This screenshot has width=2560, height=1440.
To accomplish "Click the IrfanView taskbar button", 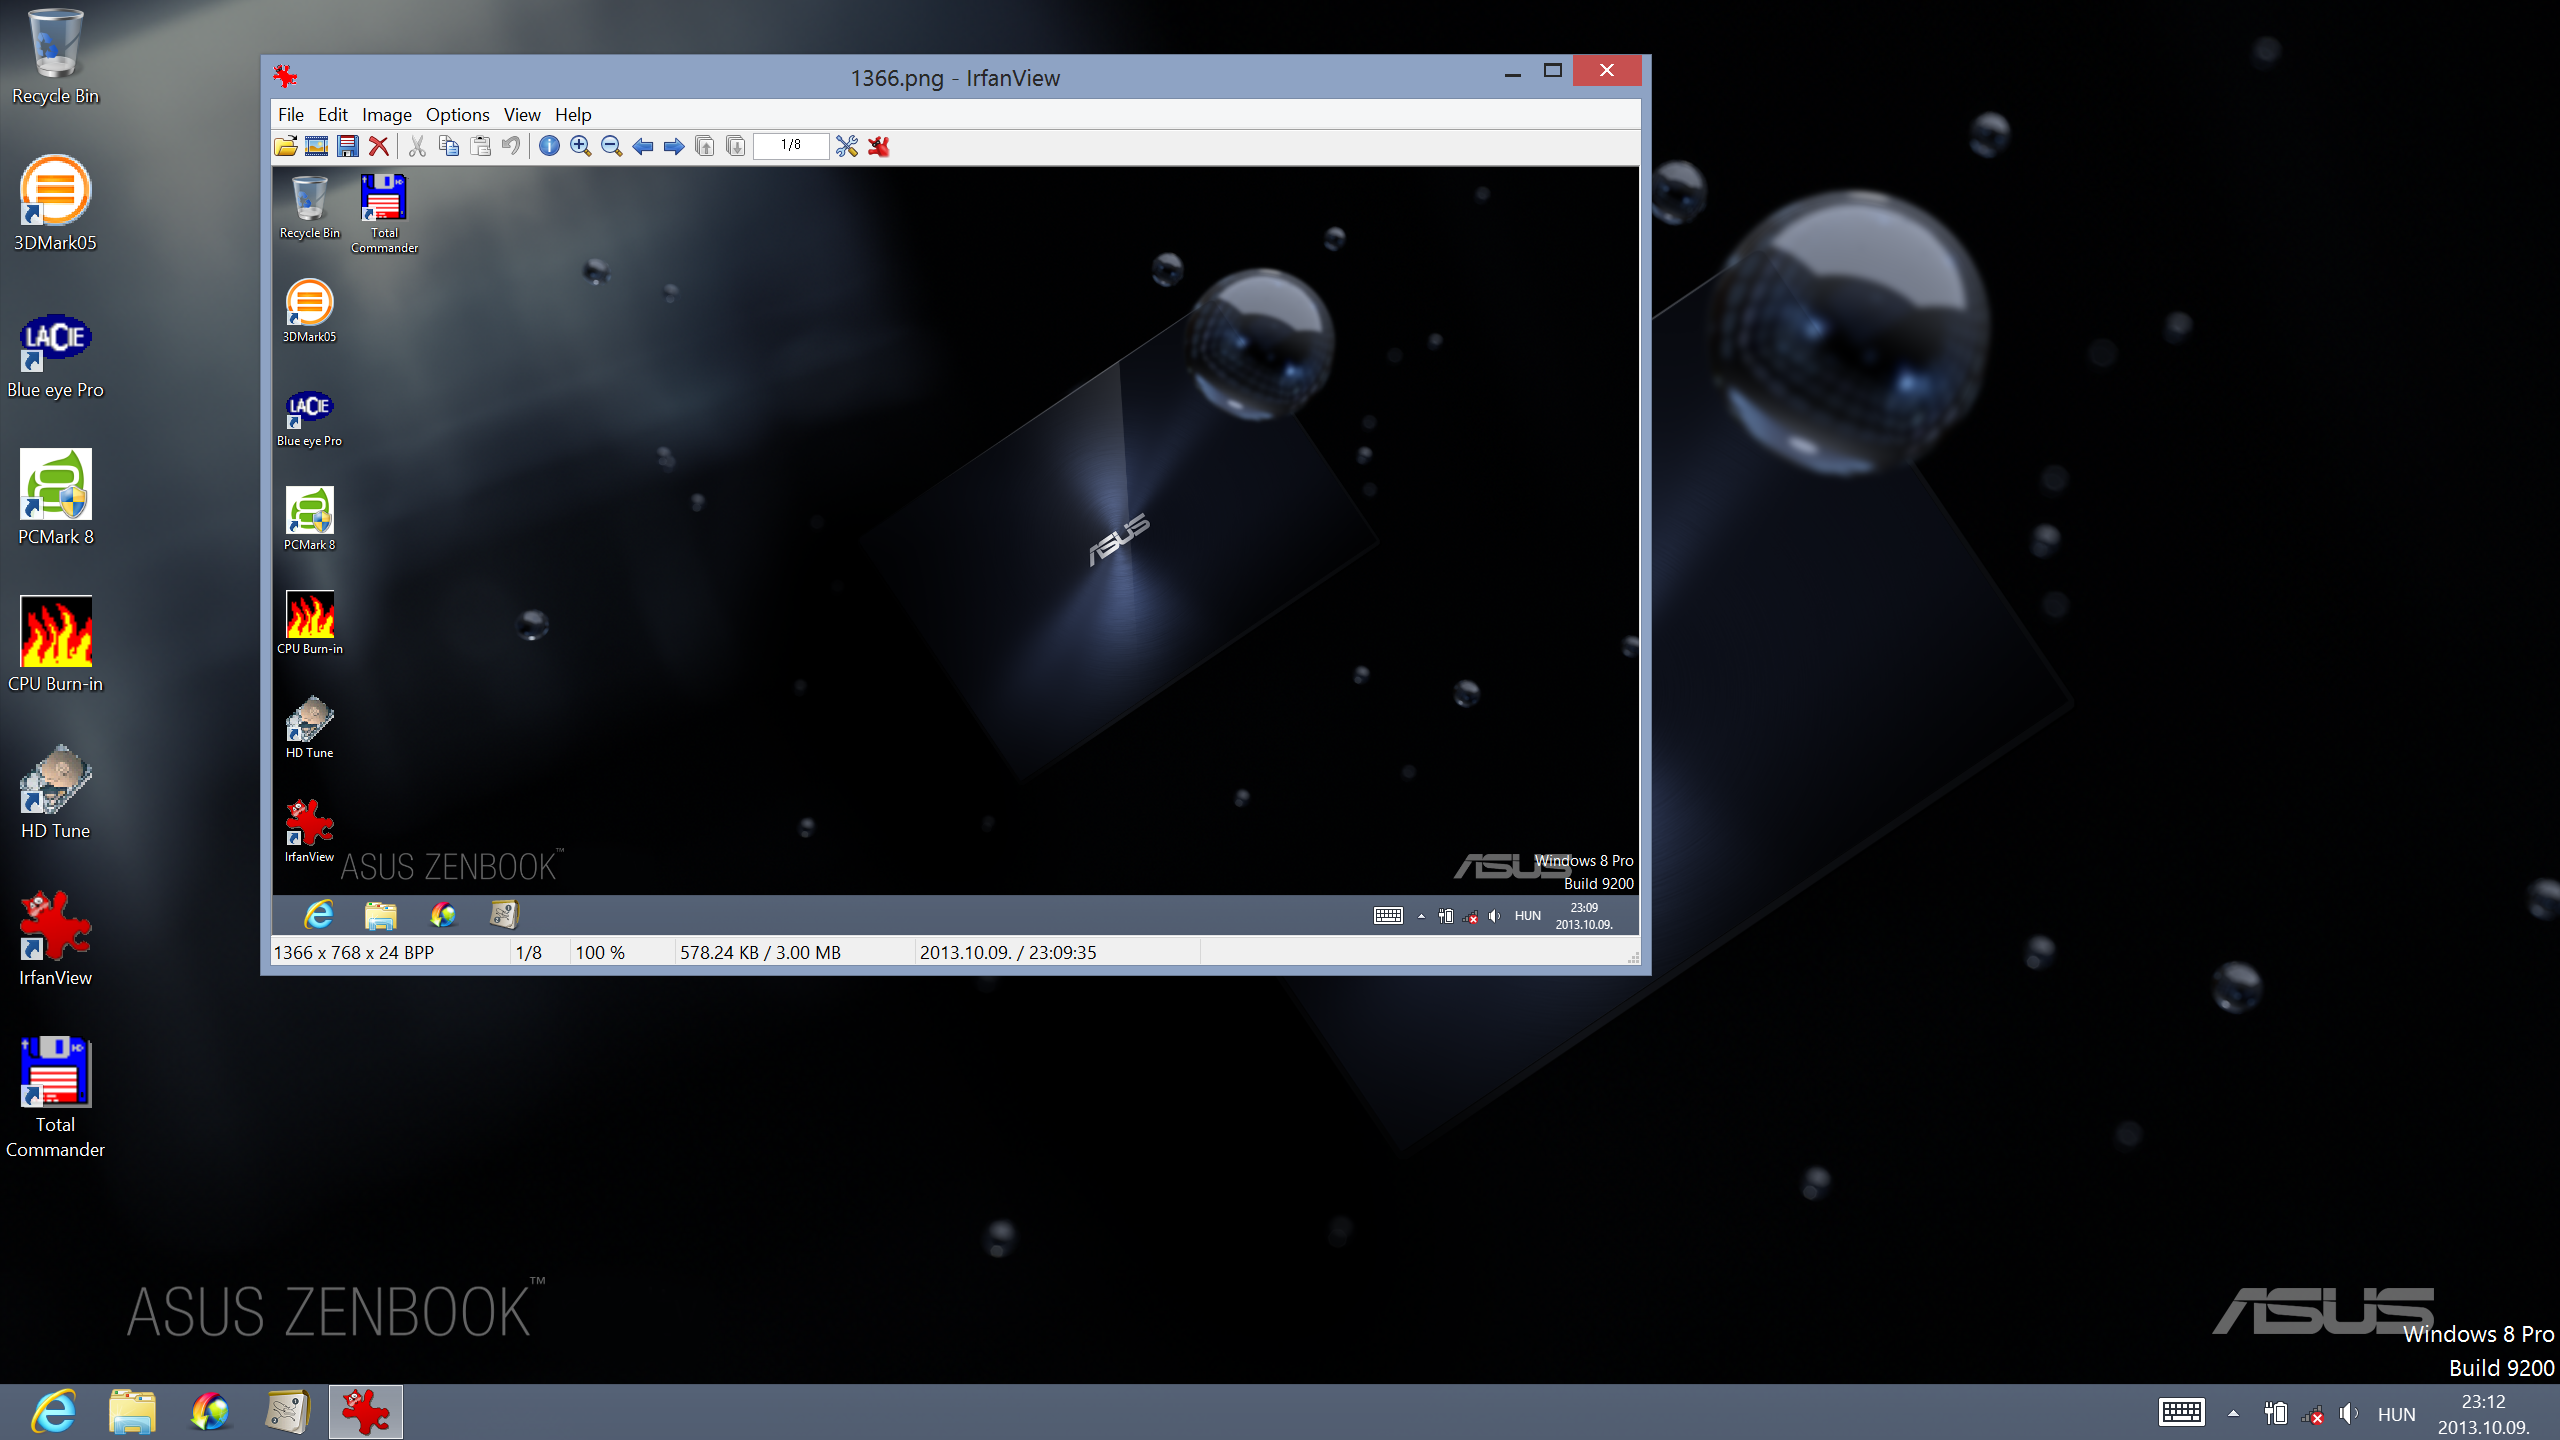I will point(366,1412).
